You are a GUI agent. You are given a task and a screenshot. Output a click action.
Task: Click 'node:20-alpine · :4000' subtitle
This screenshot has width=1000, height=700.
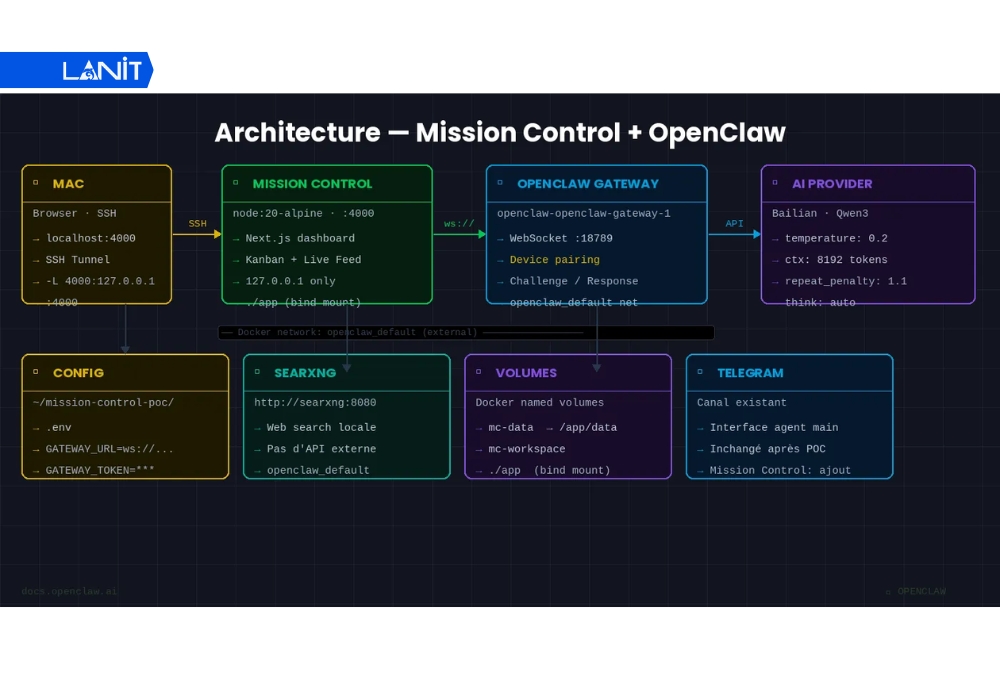(x=304, y=214)
